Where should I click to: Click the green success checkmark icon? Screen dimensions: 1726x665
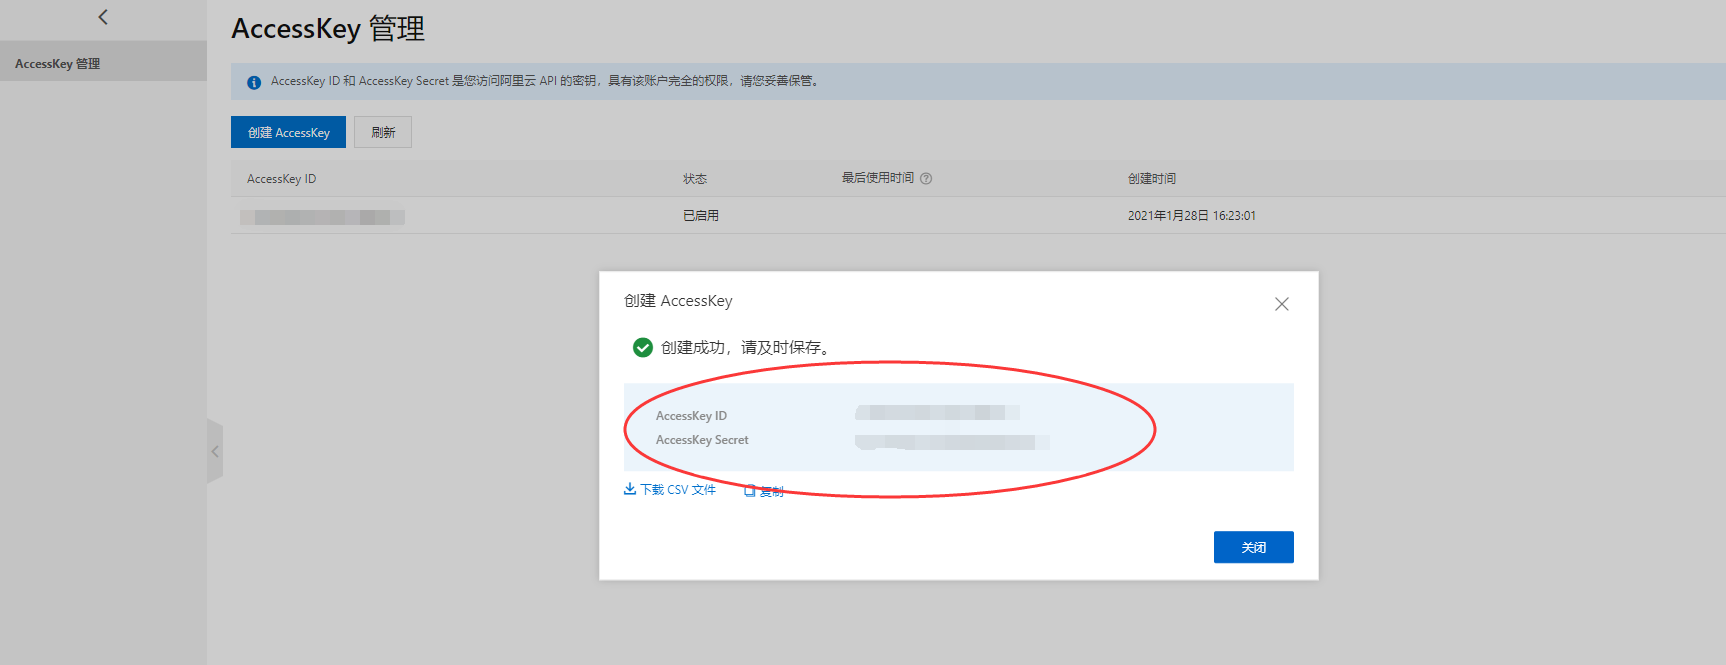(643, 347)
